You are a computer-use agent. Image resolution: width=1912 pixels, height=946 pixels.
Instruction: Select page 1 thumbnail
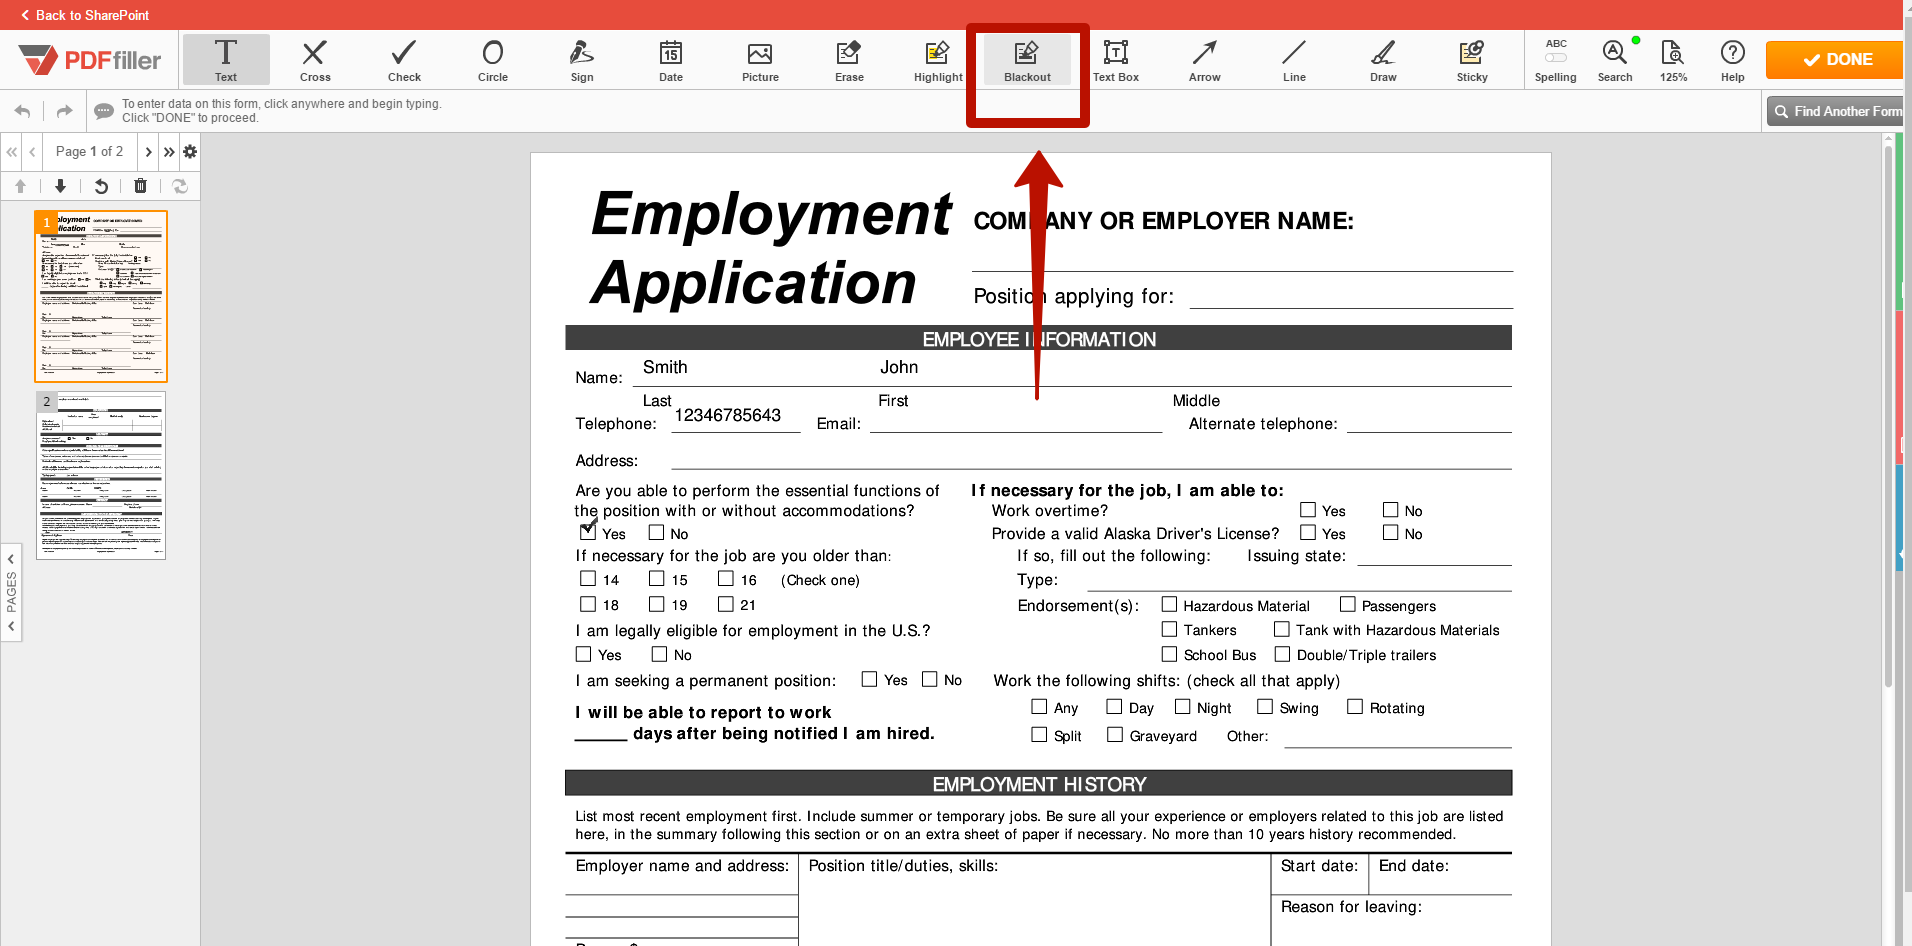(x=101, y=296)
